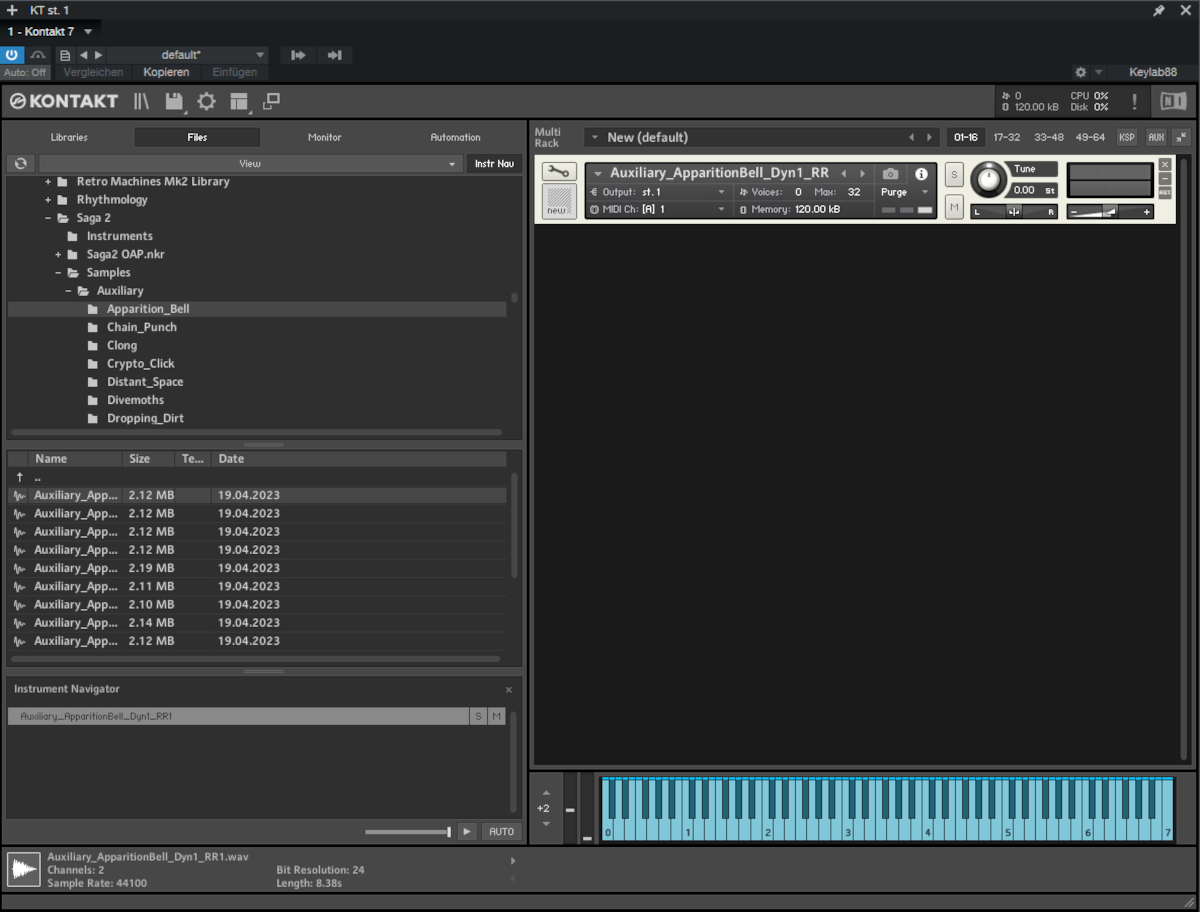Toggle rack header minimize arrows icon
Image resolution: width=1200 pixels, height=912 pixels.
pos(1181,137)
